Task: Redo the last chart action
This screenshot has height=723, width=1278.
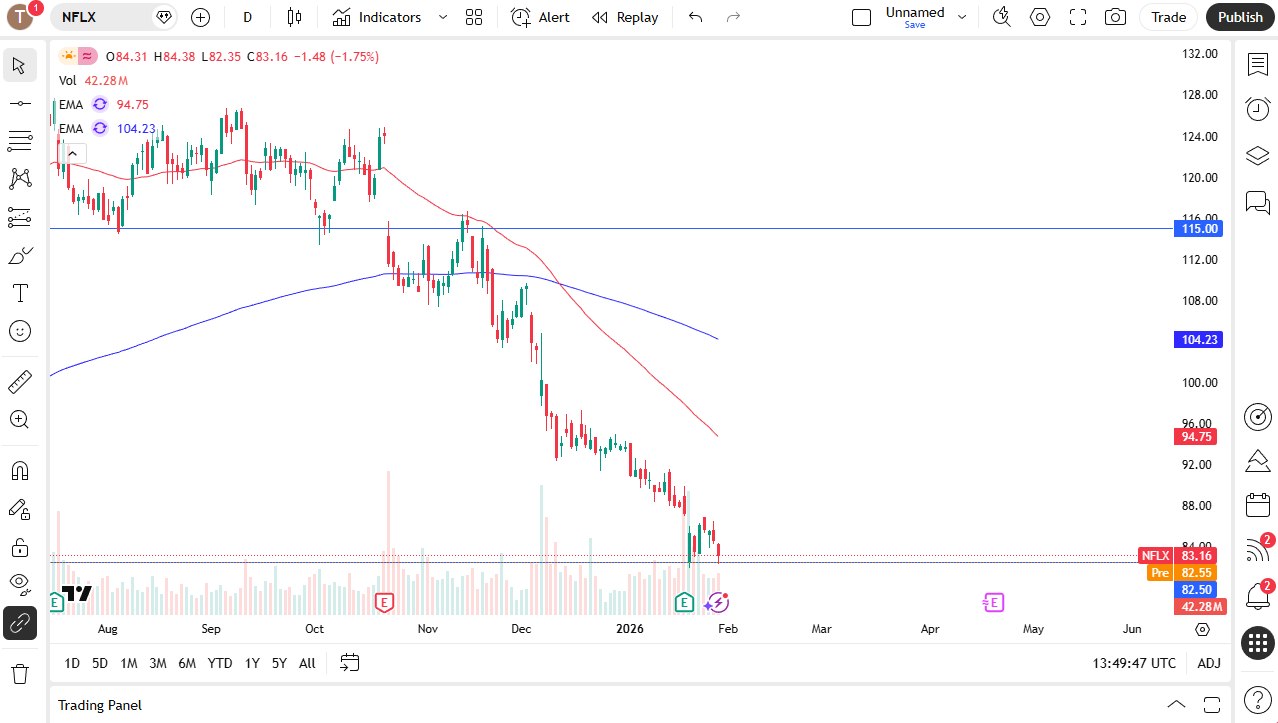Action: (733, 17)
